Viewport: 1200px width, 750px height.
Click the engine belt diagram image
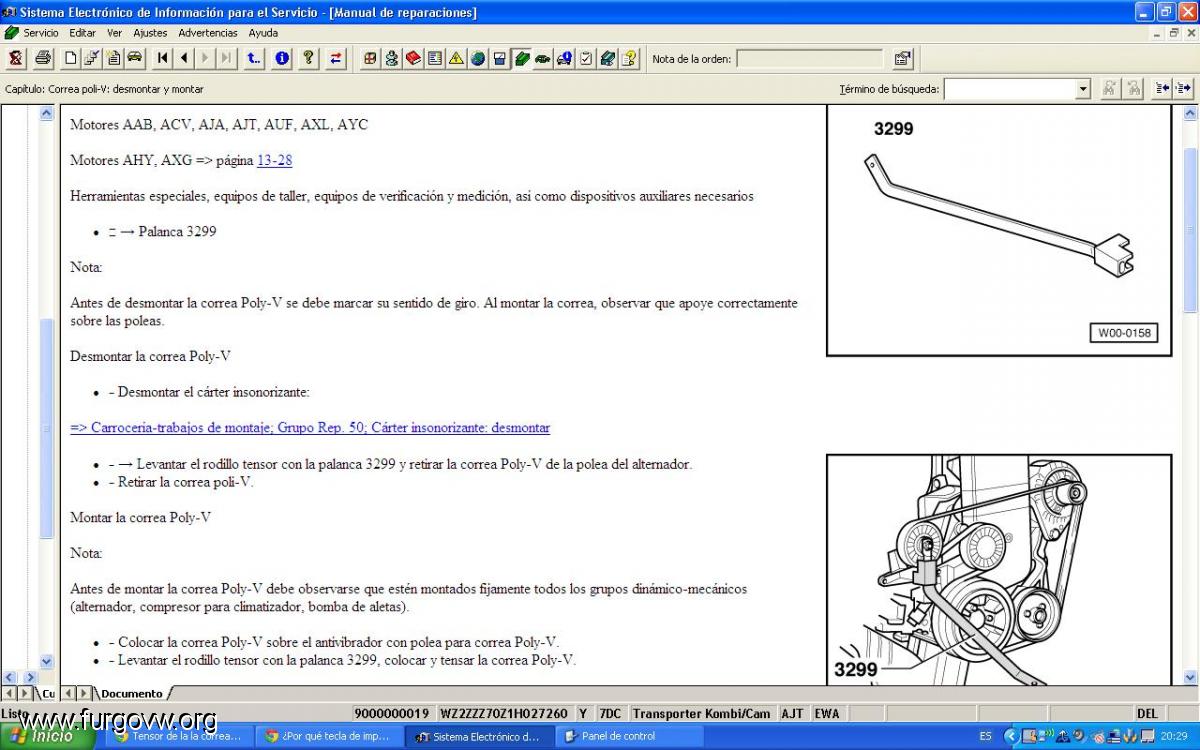point(998,570)
